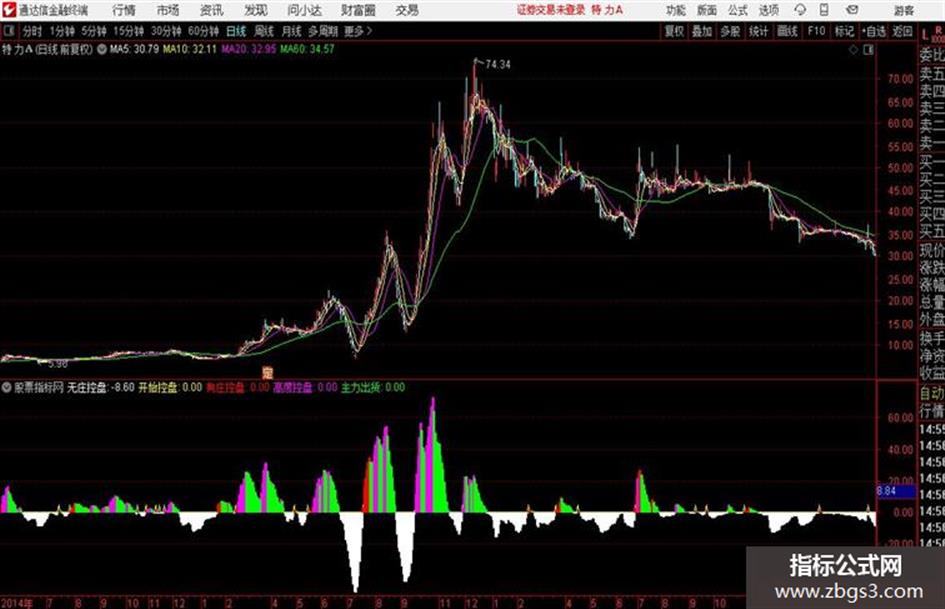The height and width of the screenshot is (609, 945).
Task: Click the 自动 label in right panel
Action: click(x=932, y=393)
